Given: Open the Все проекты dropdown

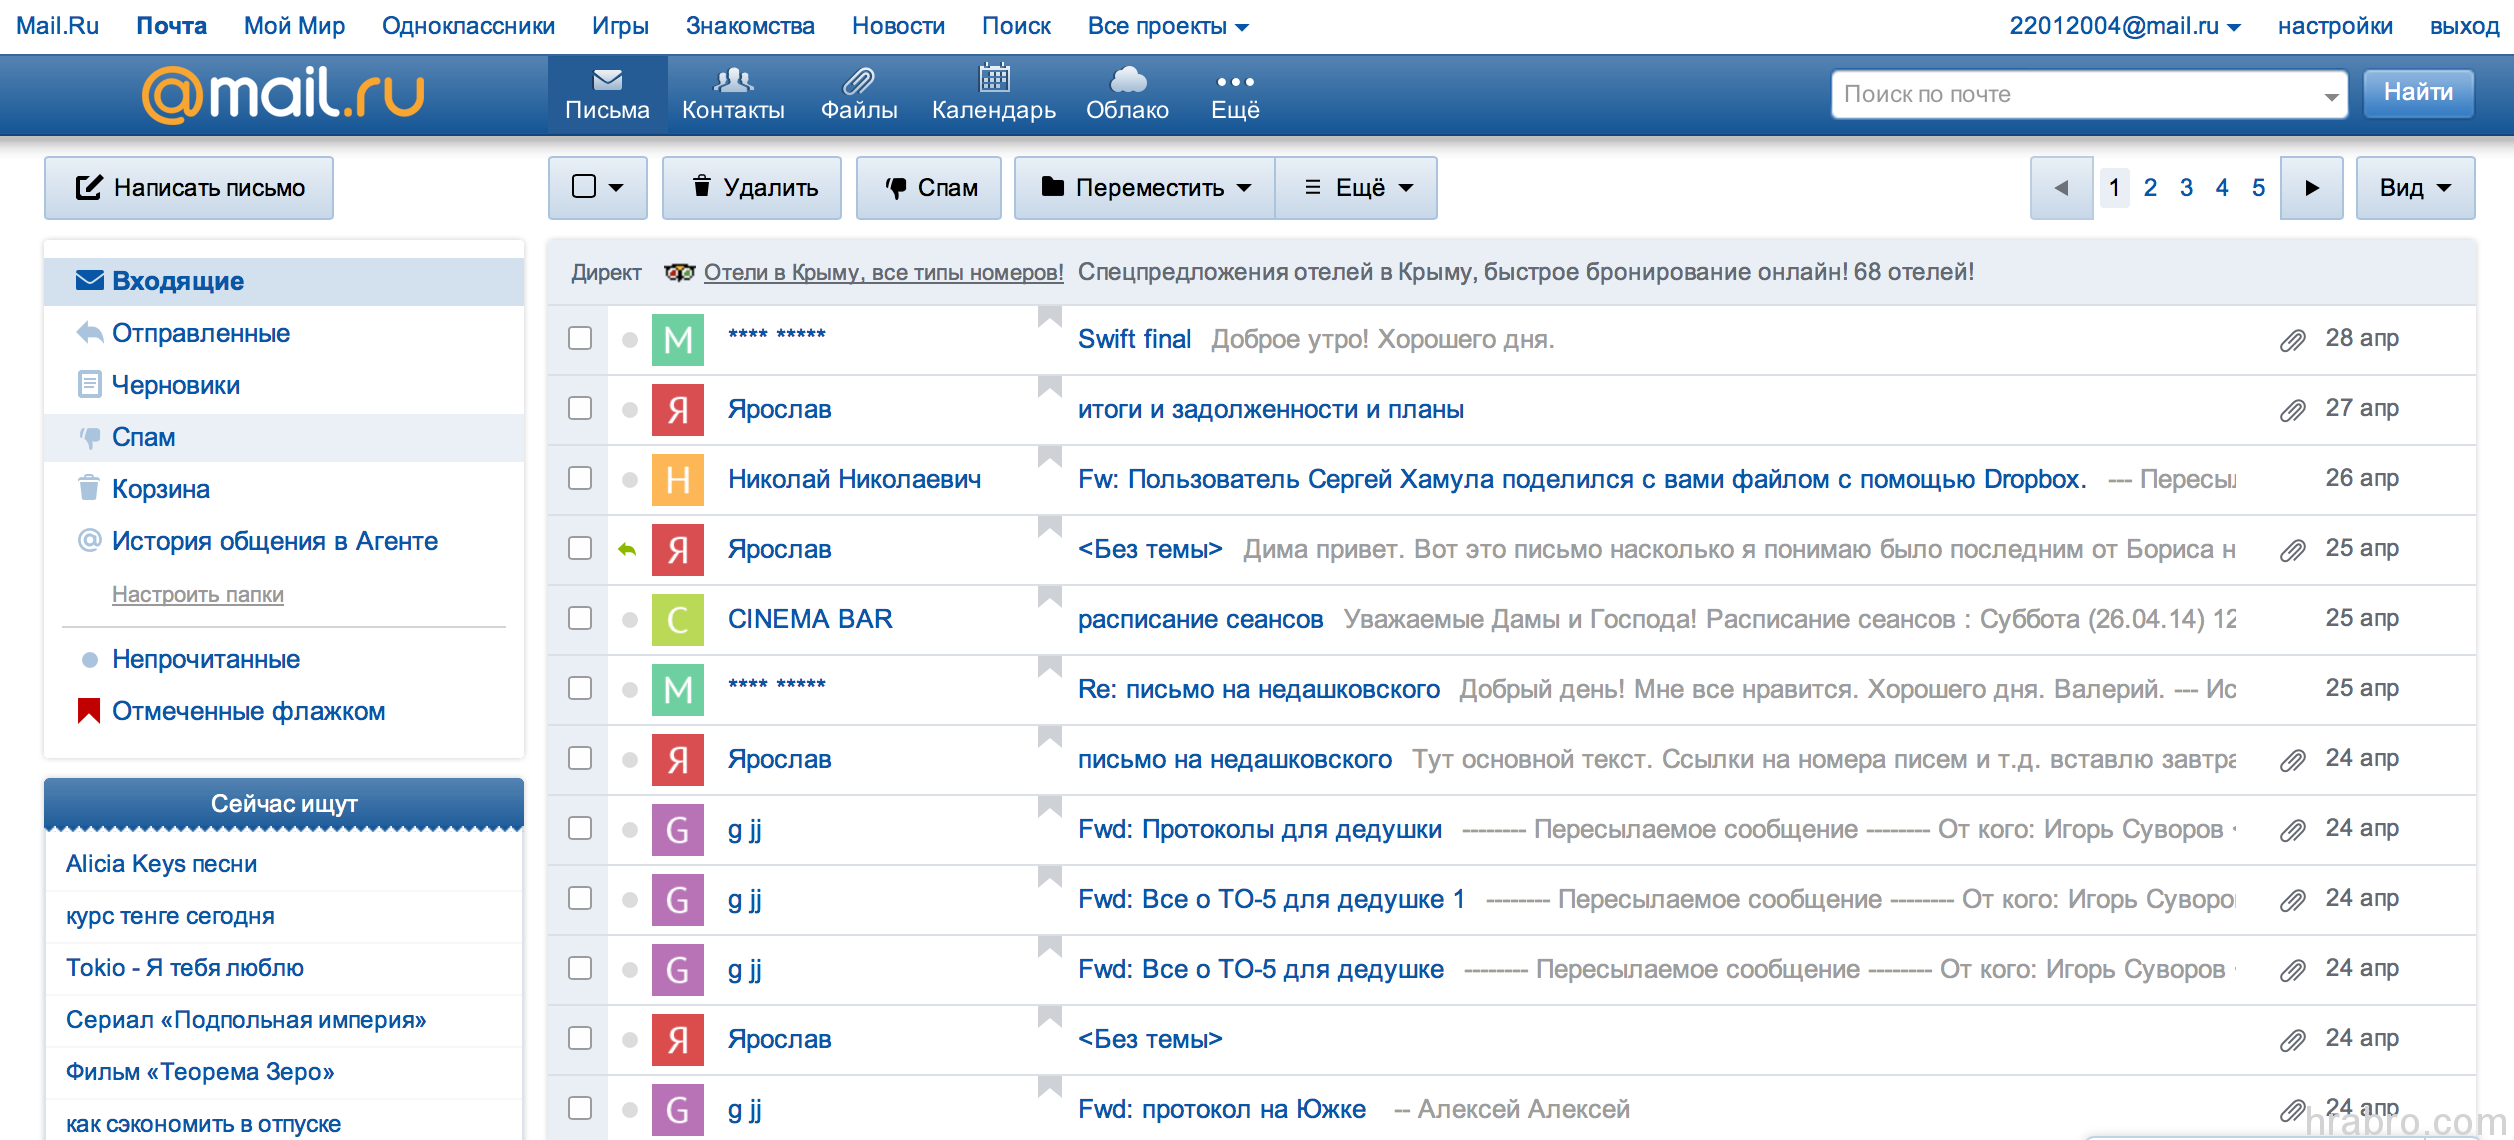Looking at the screenshot, I should 1166,25.
